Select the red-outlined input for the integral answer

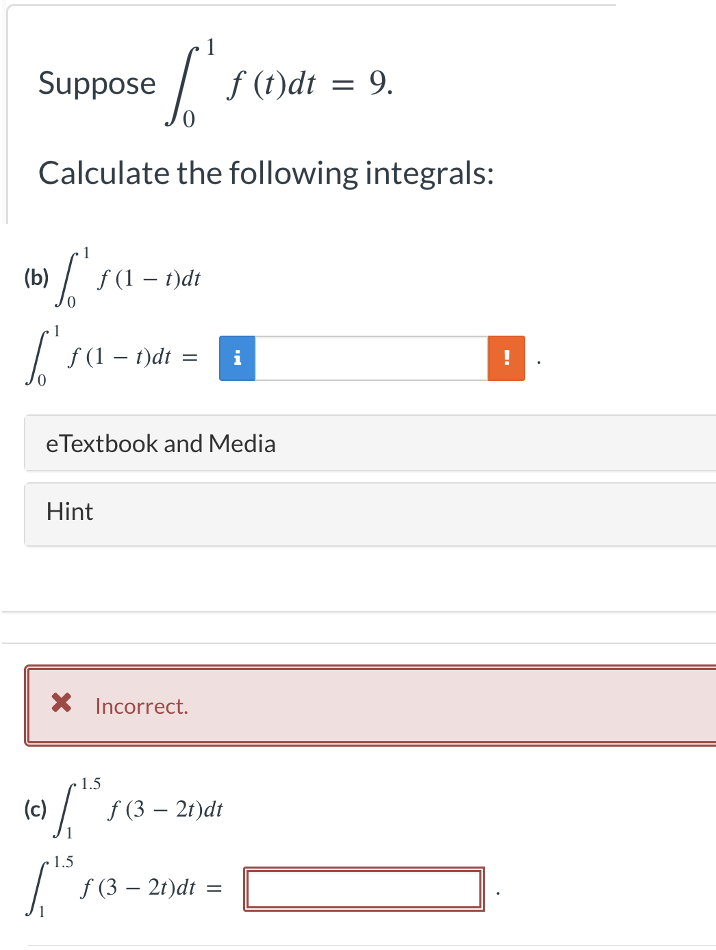tap(364, 887)
